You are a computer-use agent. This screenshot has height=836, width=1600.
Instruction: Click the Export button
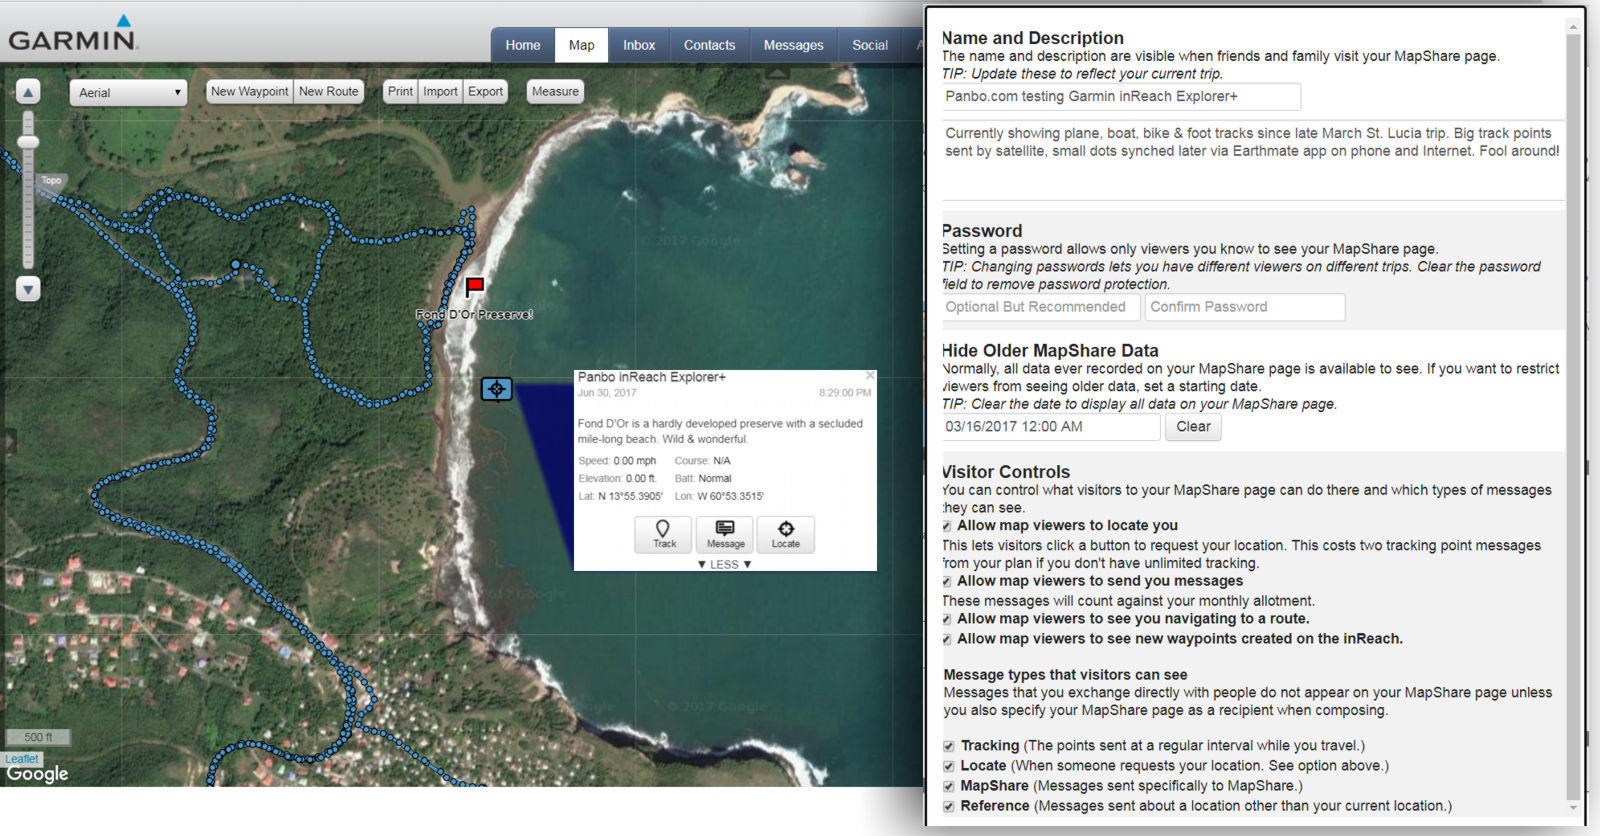485,91
